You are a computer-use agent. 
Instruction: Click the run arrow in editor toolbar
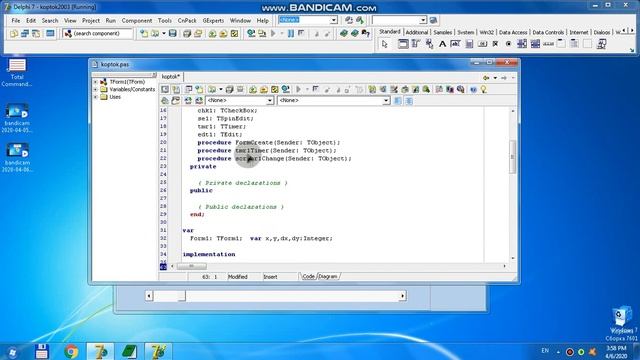click(x=298, y=89)
